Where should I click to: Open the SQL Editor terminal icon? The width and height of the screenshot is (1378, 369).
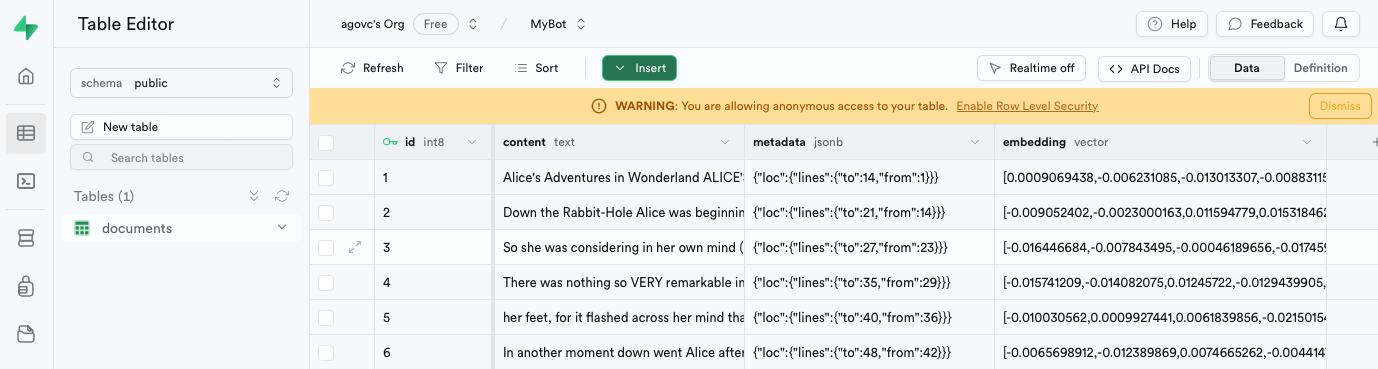(26, 181)
